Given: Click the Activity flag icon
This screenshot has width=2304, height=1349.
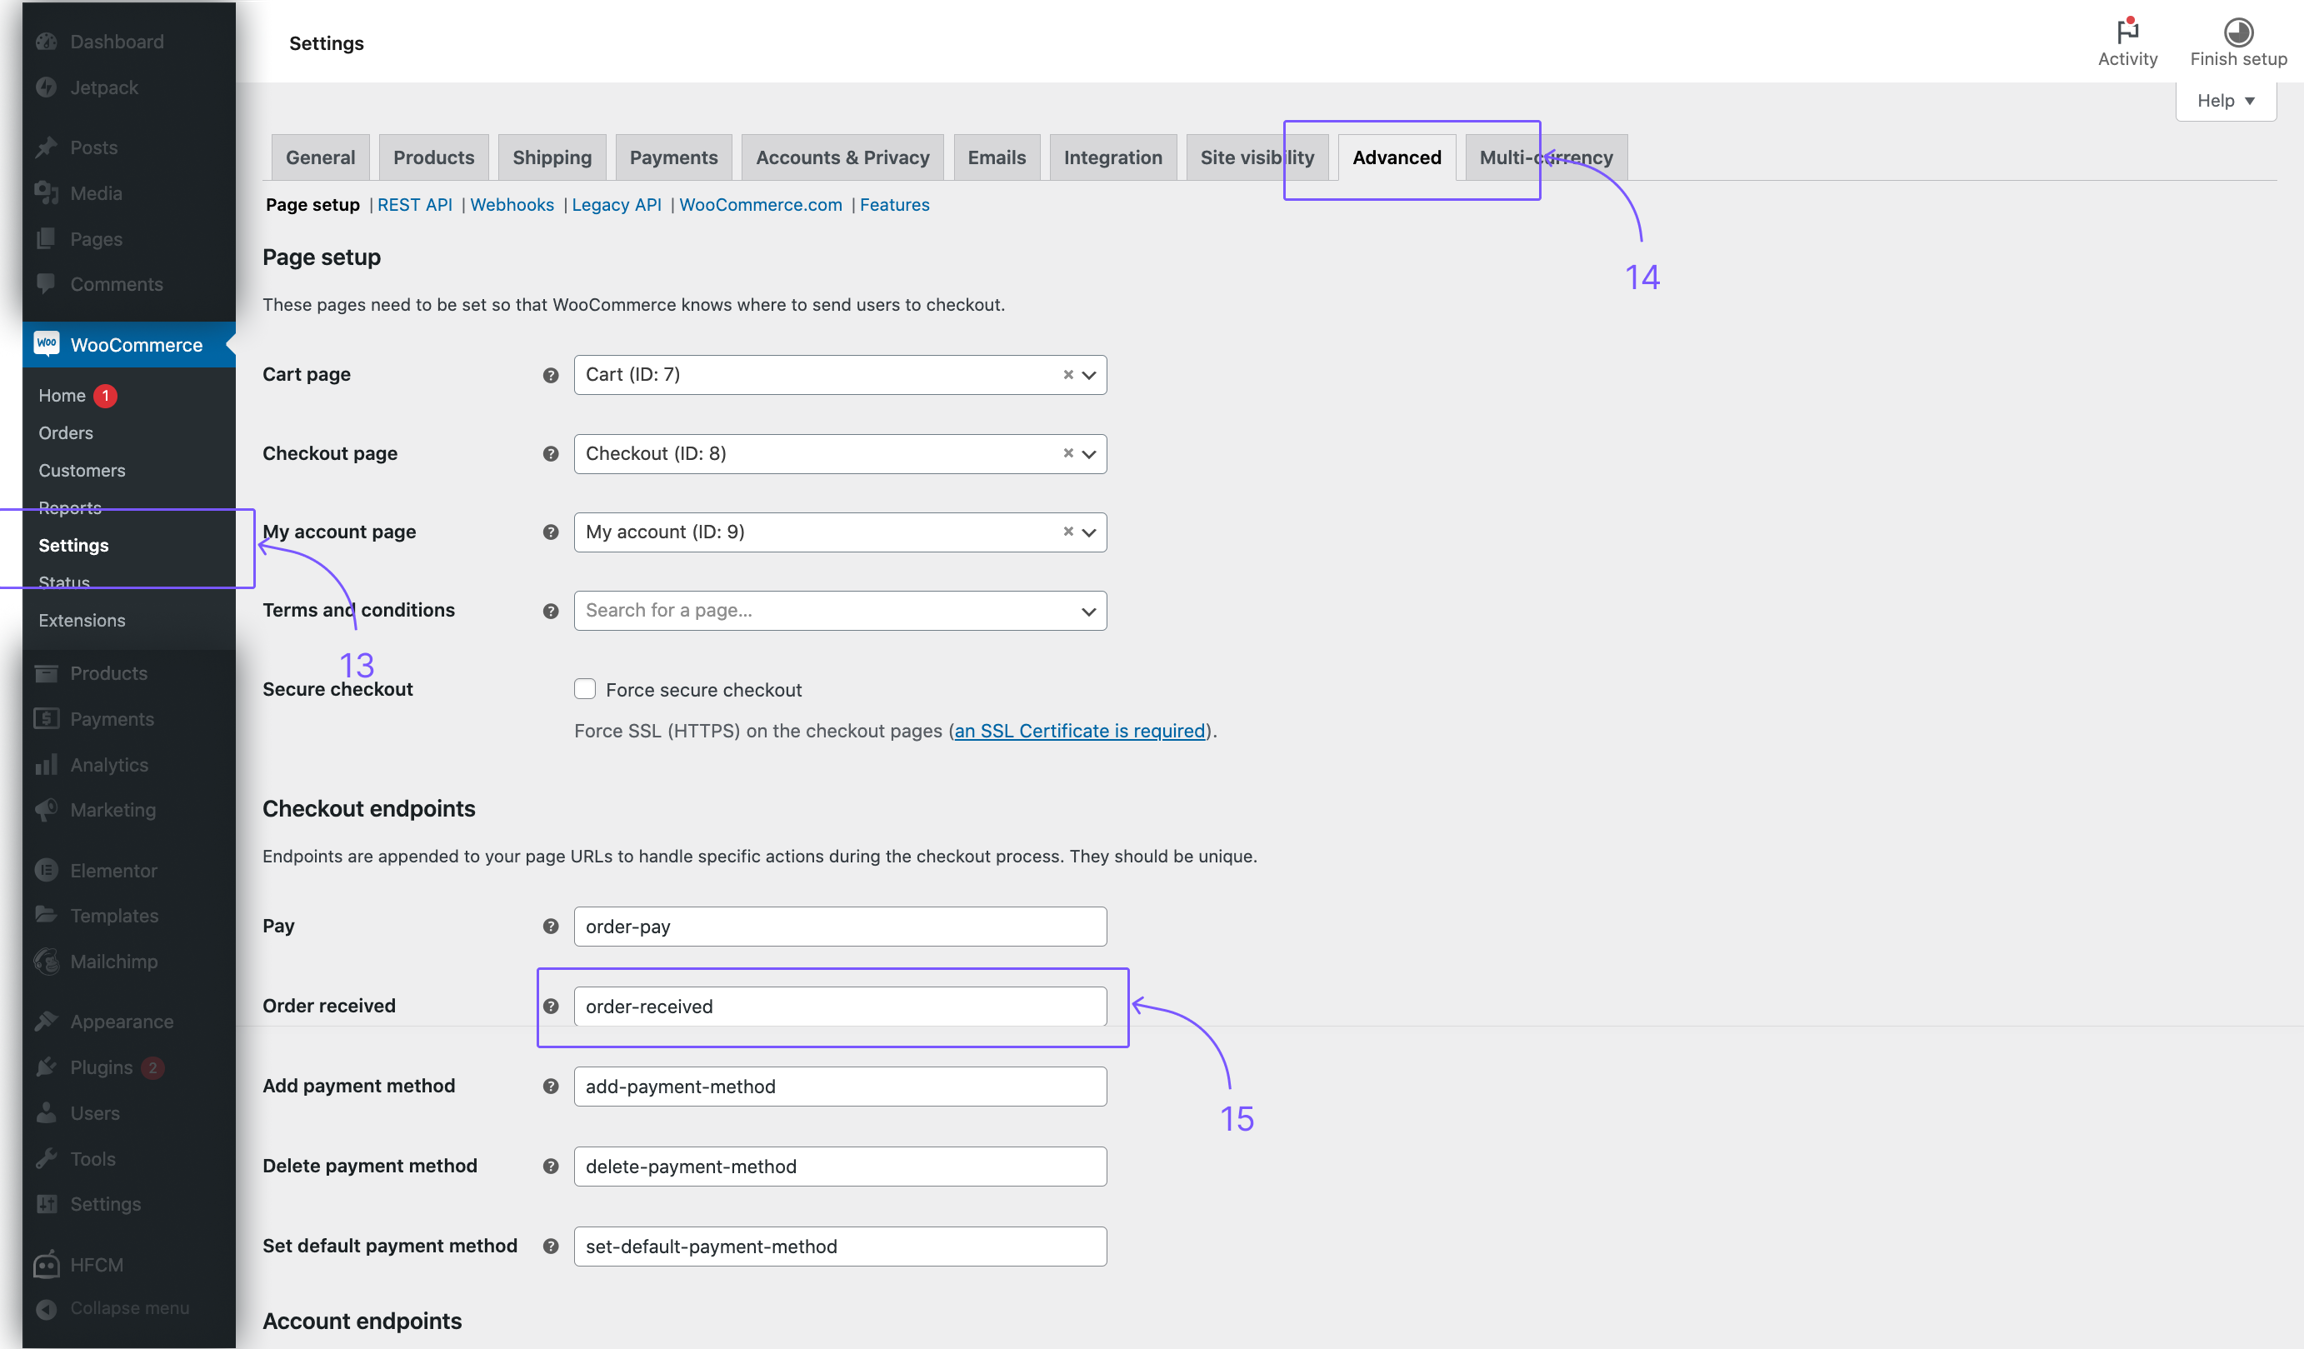Looking at the screenshot, I should (2127, 32).
